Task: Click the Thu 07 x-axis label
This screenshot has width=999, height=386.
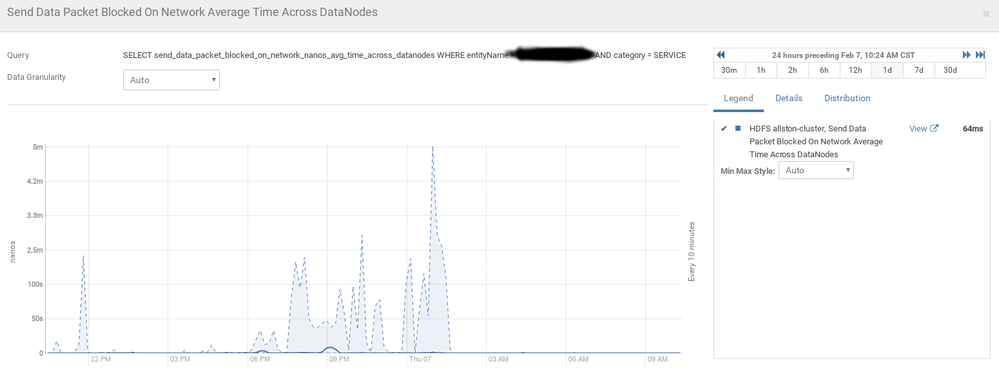Action: (x=420, y=360)
